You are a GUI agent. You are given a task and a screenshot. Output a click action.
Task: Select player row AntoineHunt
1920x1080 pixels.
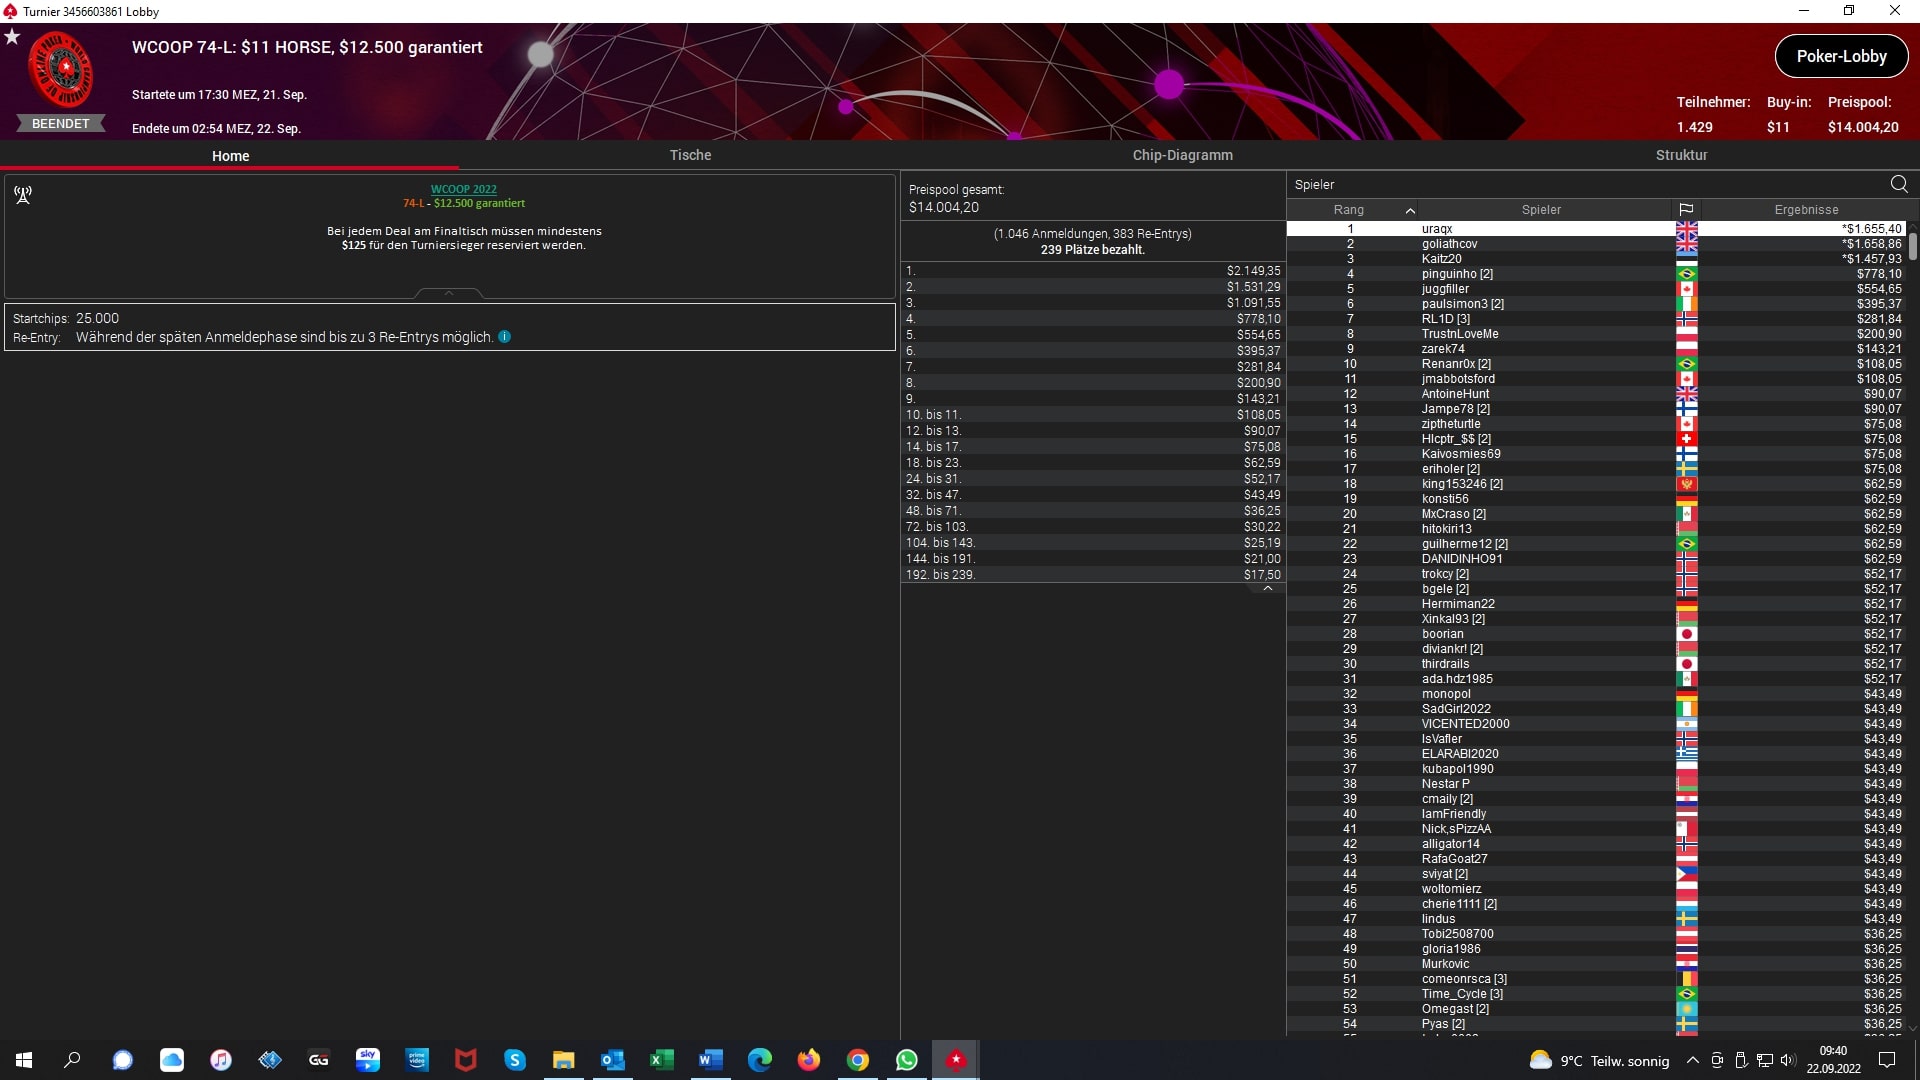[1596, 394]
